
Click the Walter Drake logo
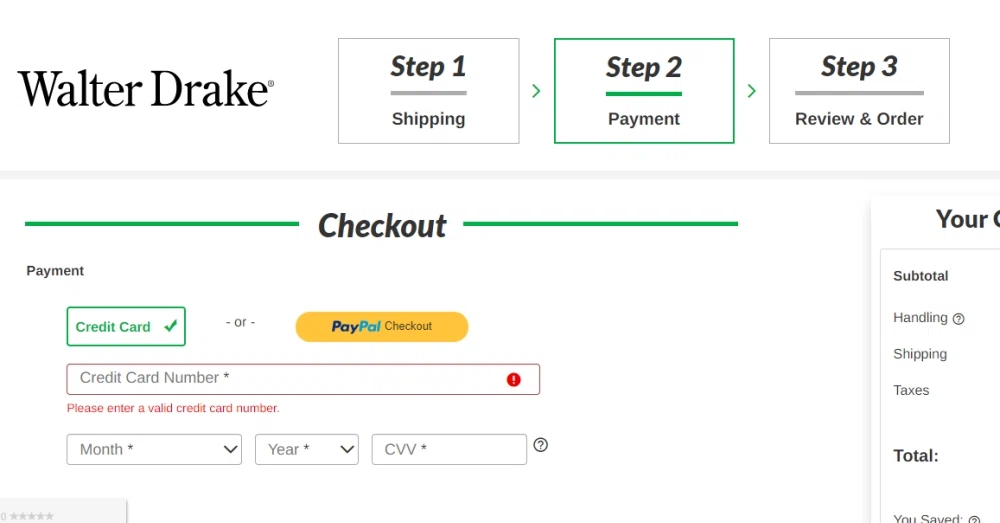point(146,89)
